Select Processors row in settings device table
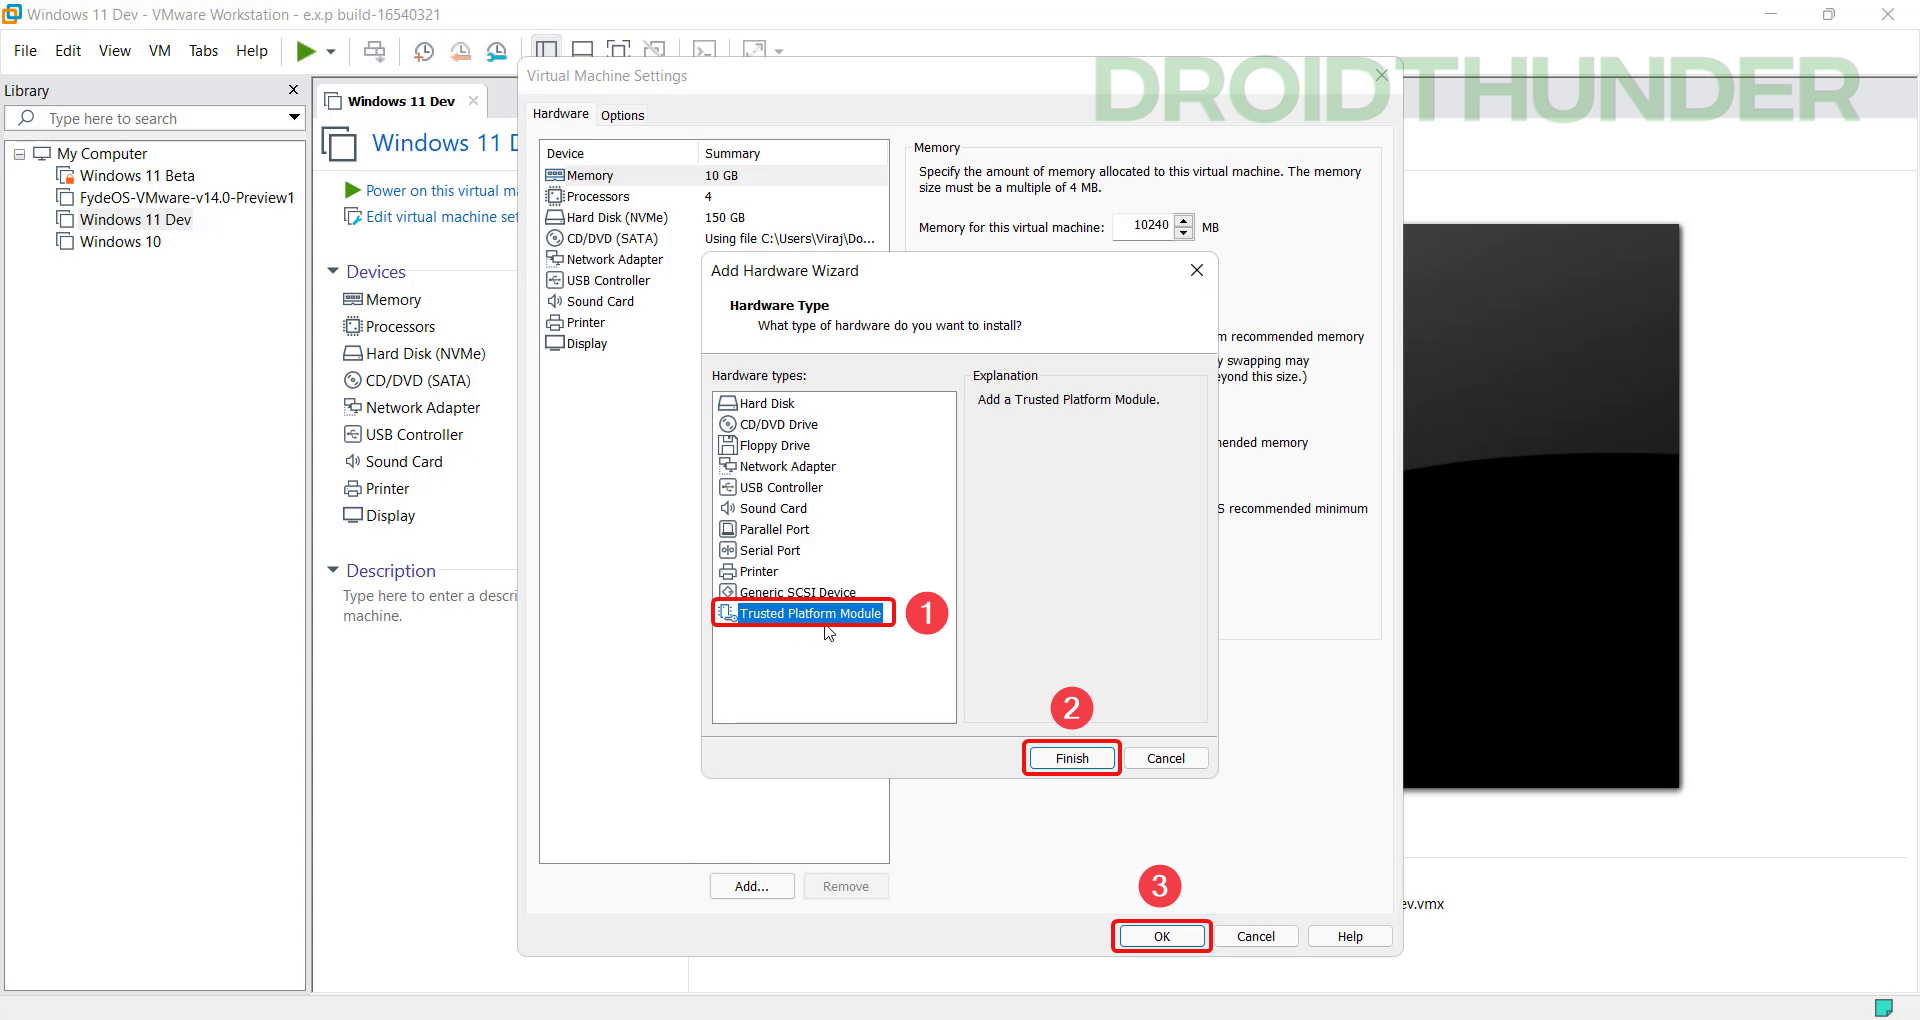This screenshot has width=1920, height=1020. [x=714, y=197]
